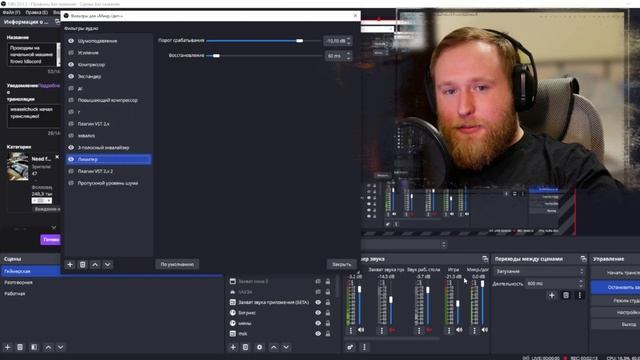Add scene transition with plus icon
Screen dimensions: 640x360
point(552,295)
